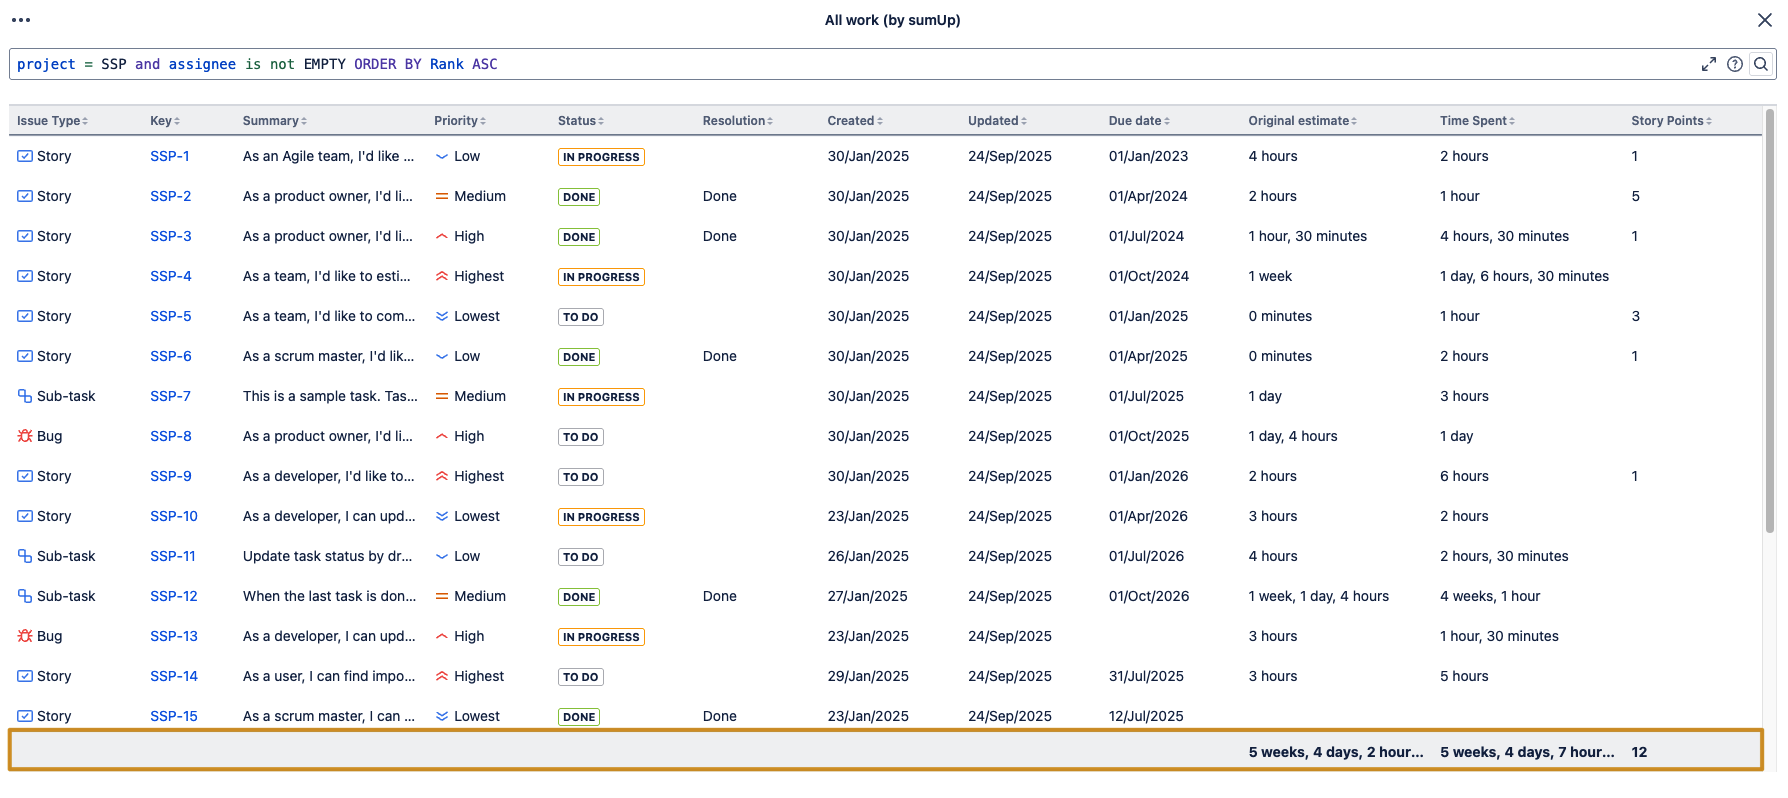Click the Sub-task icon for SSP-7

pos(25,396)
